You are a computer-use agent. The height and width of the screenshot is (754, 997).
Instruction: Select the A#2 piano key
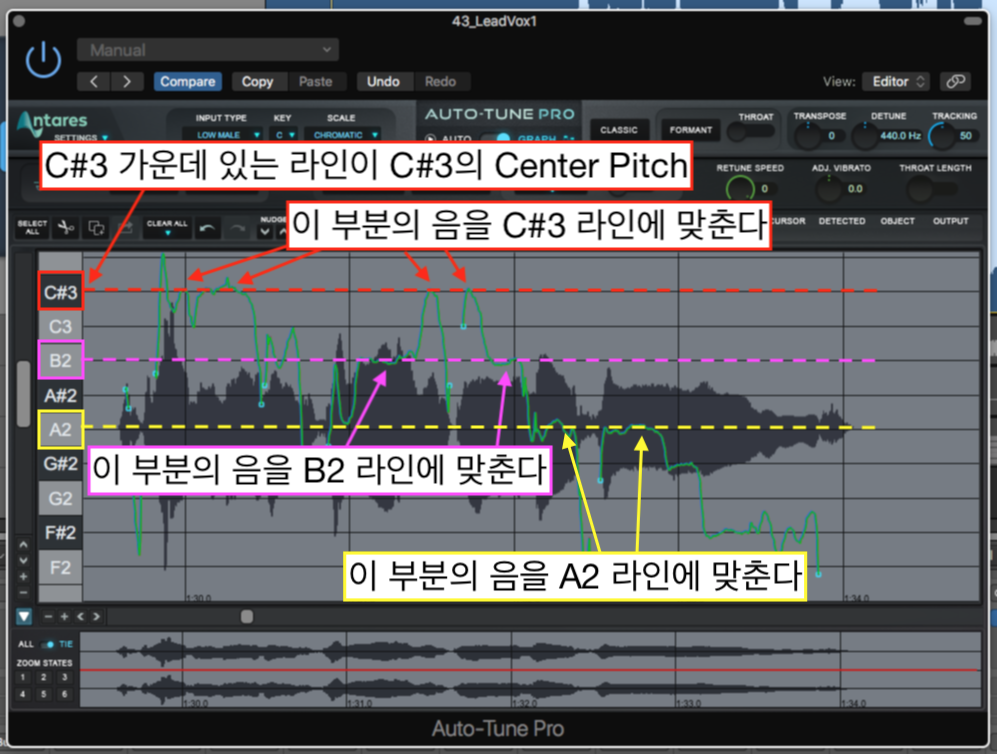(60, 395)
